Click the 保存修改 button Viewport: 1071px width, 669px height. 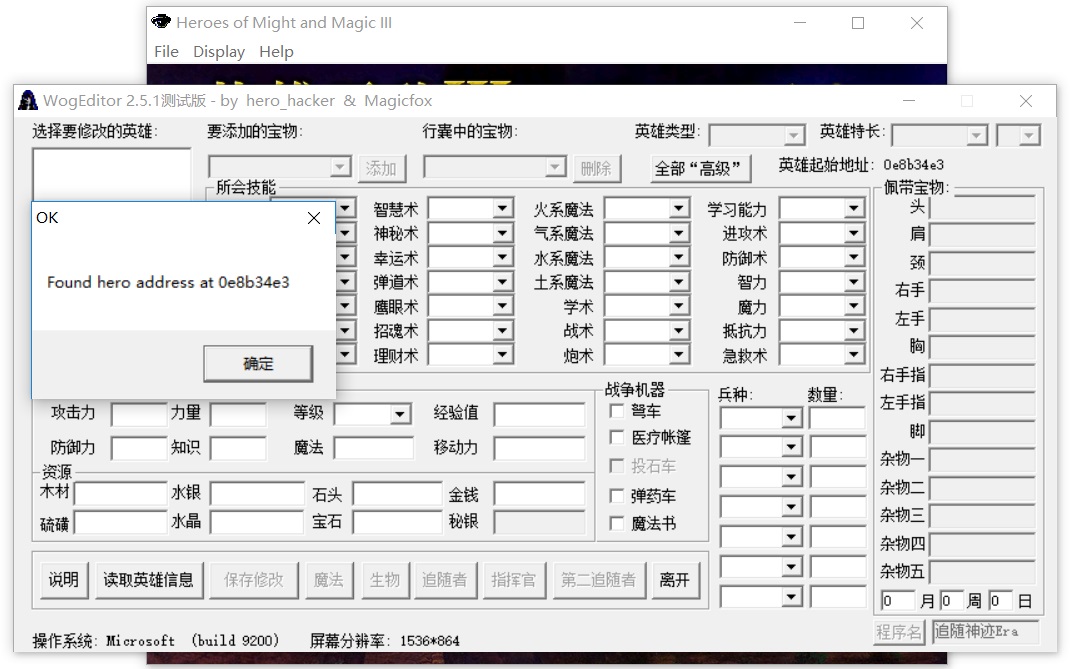254,580
